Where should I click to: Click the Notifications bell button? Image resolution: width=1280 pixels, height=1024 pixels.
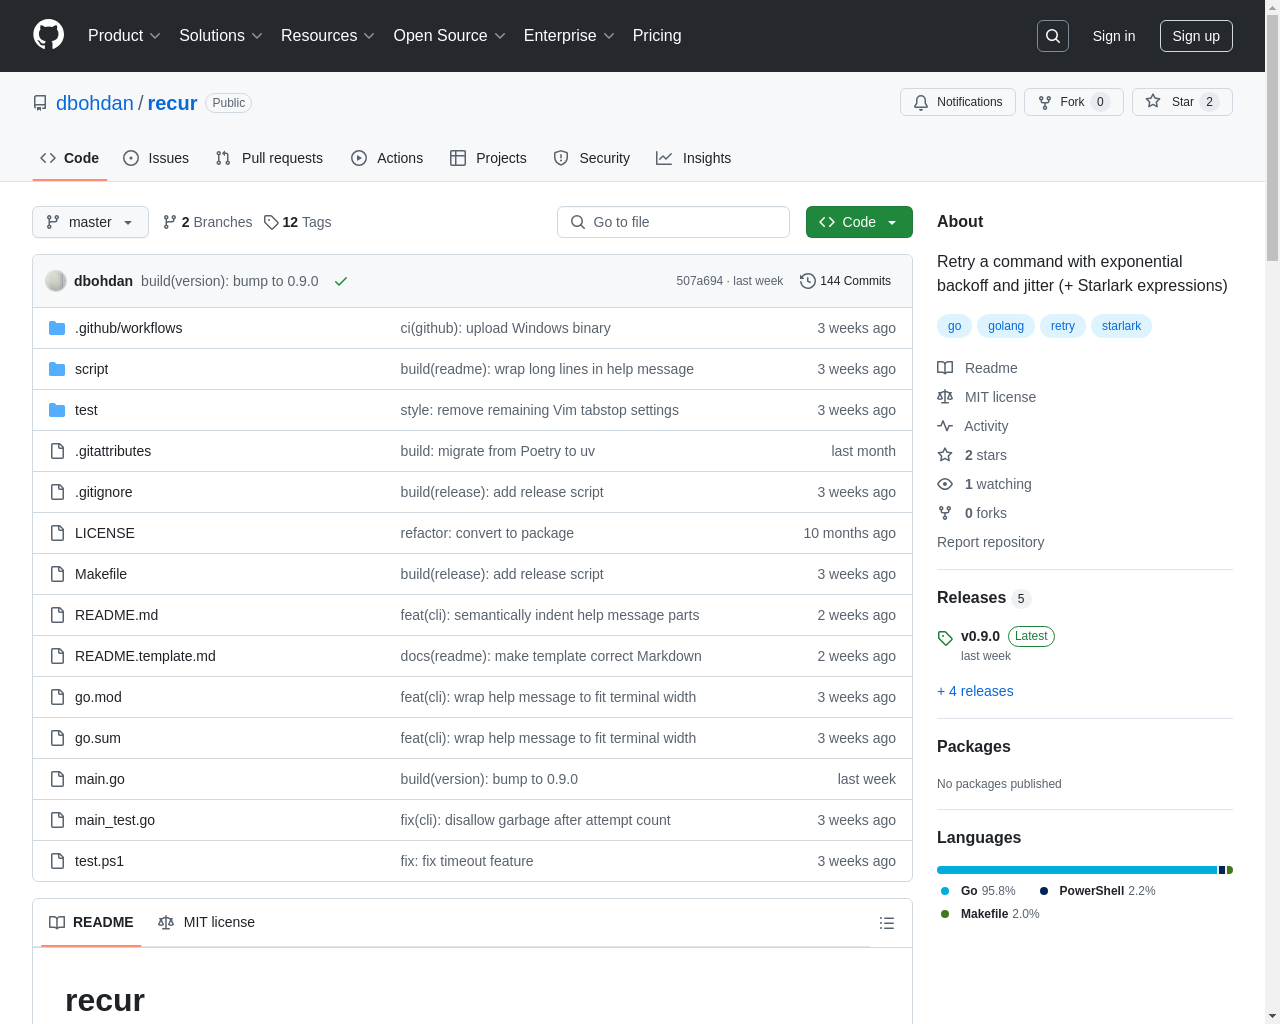pyautogui.click(x=958, y=102)
